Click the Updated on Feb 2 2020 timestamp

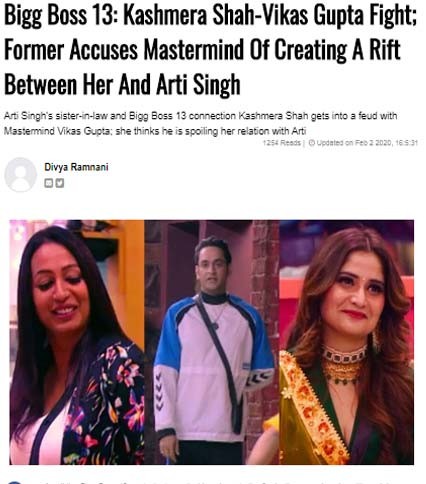[367, 143]
